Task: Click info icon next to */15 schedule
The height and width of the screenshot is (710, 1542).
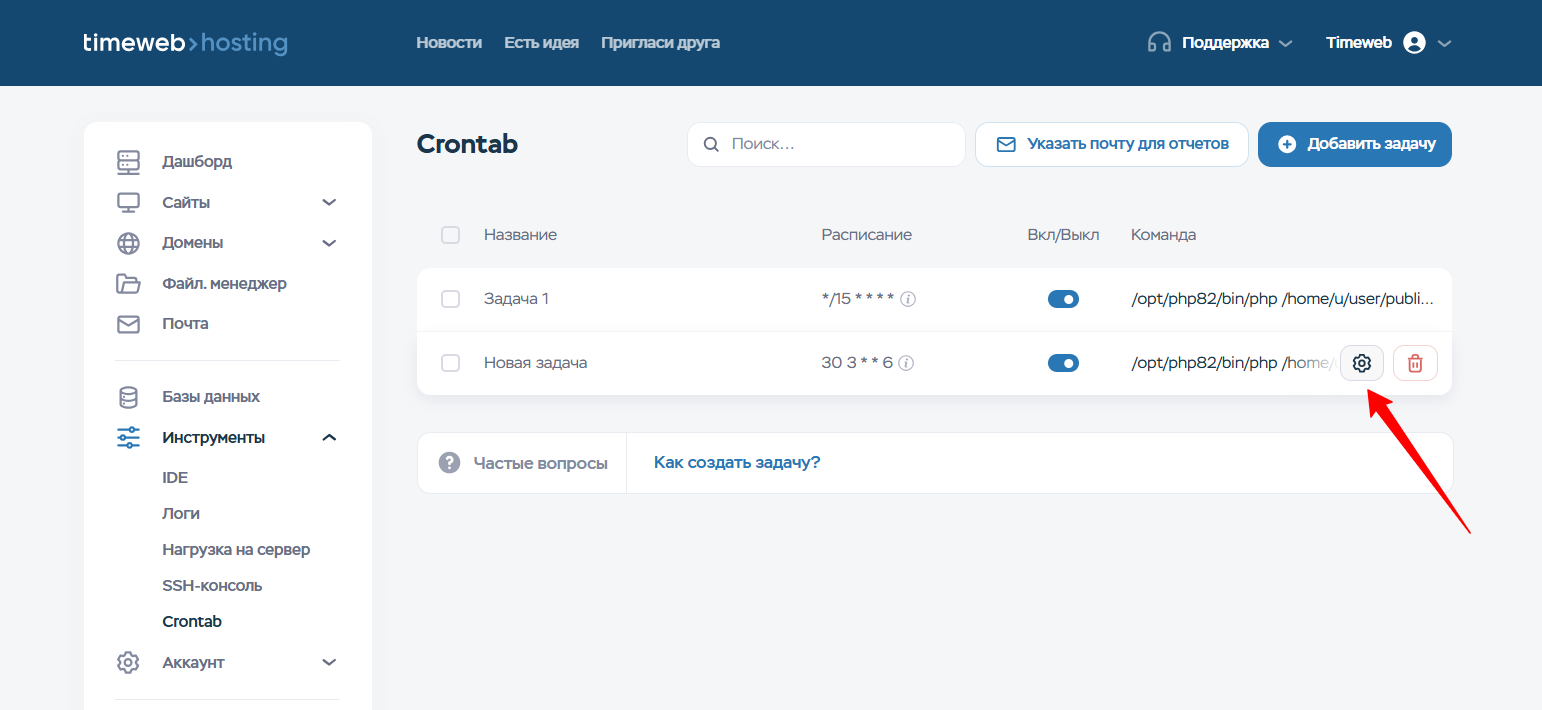Action: 908,299
